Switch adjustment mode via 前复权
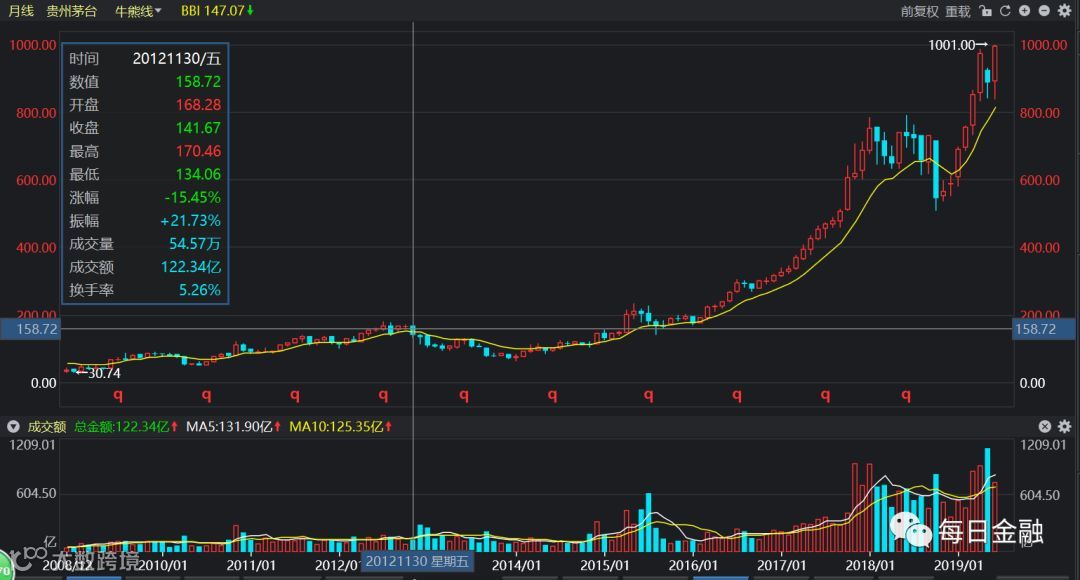The image size is (1080, 580). point(920,12)
